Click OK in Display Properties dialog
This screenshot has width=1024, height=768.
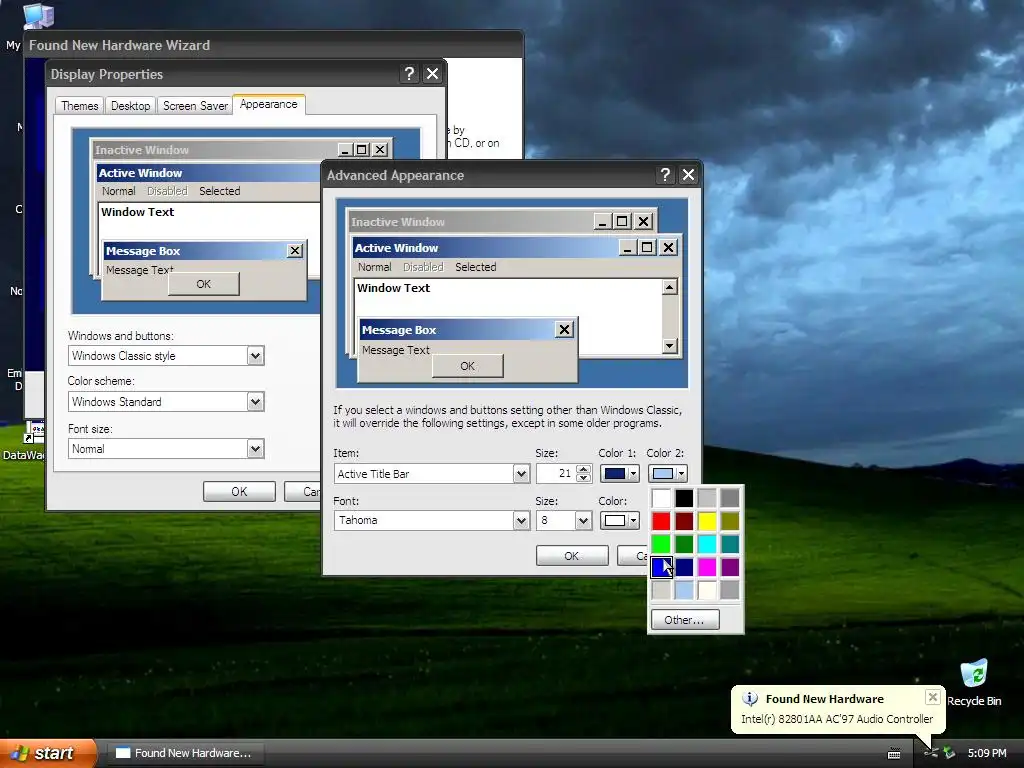[239, 492]
